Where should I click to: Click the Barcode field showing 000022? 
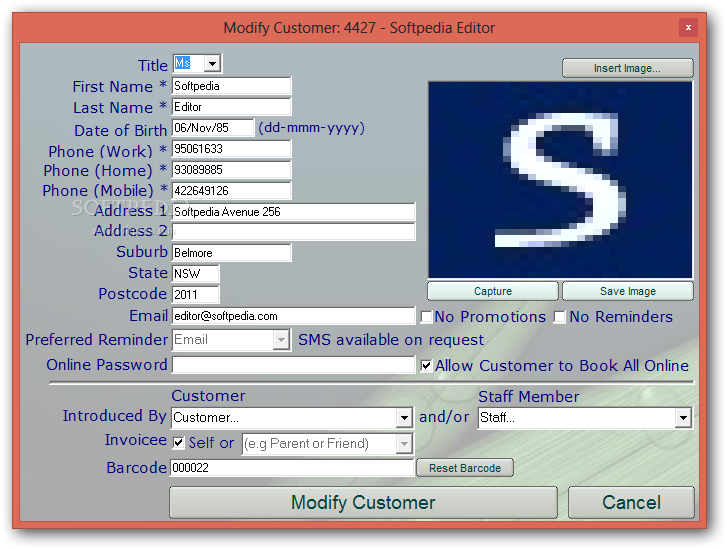pyautogui.click(x=292, y=468)
